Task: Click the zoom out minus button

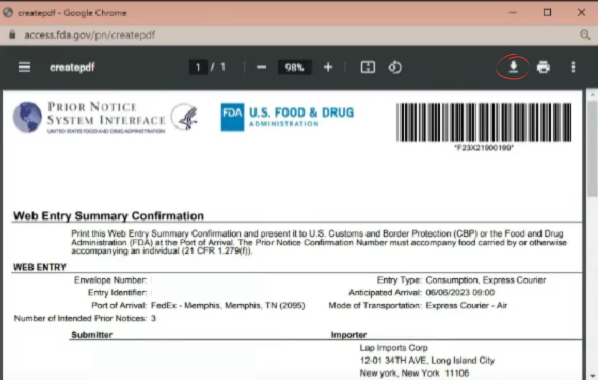Action: 261,68
